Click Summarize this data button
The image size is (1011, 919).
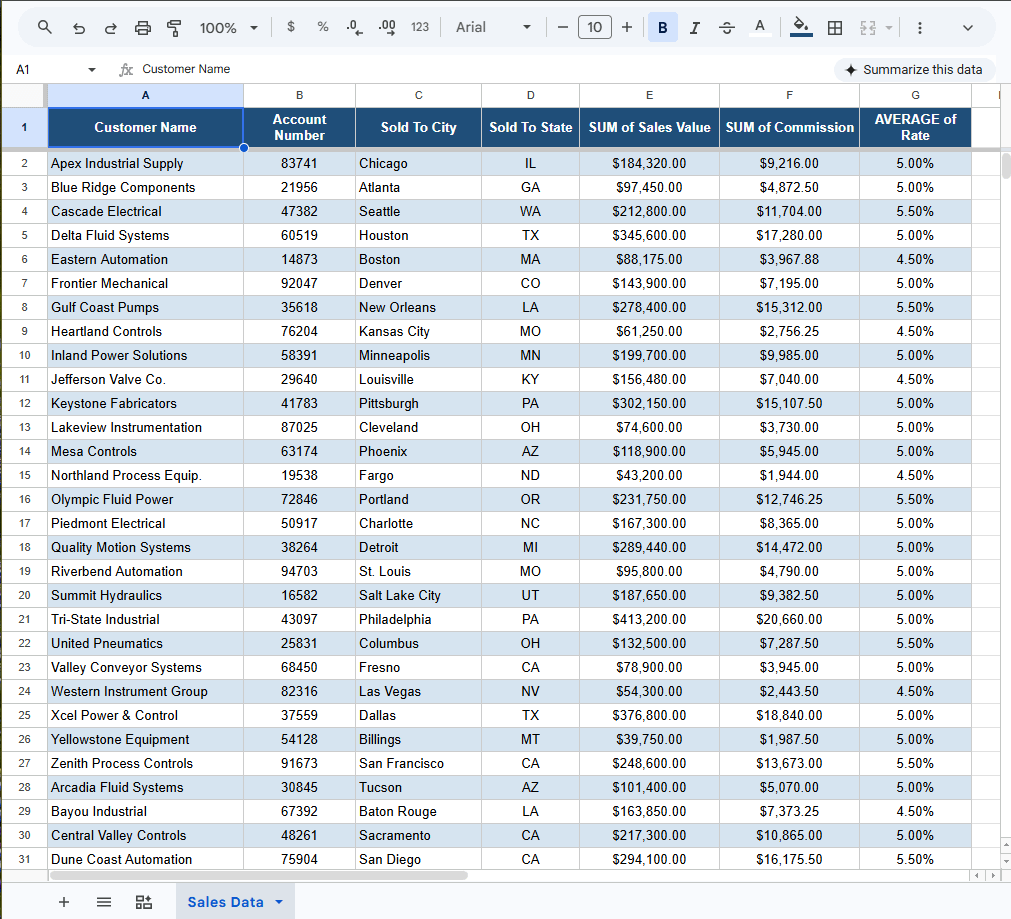(914, 70)
